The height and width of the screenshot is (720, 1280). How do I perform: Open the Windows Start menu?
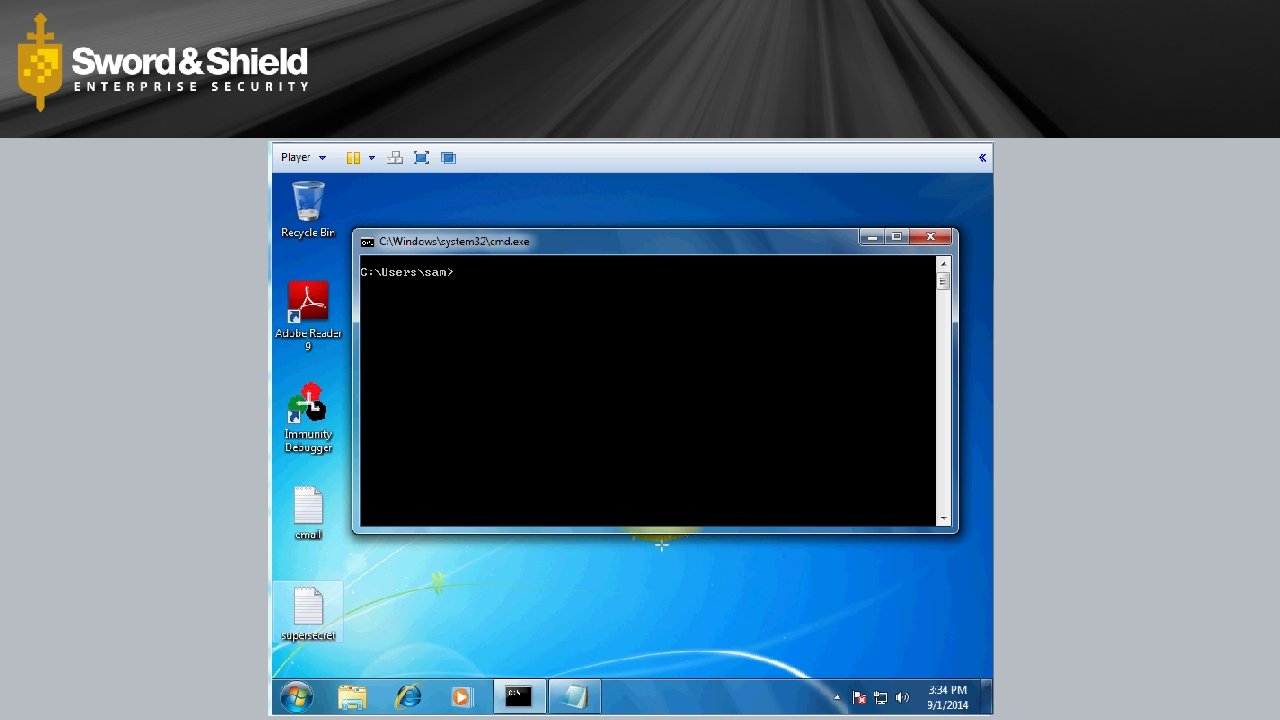(296, 696)
